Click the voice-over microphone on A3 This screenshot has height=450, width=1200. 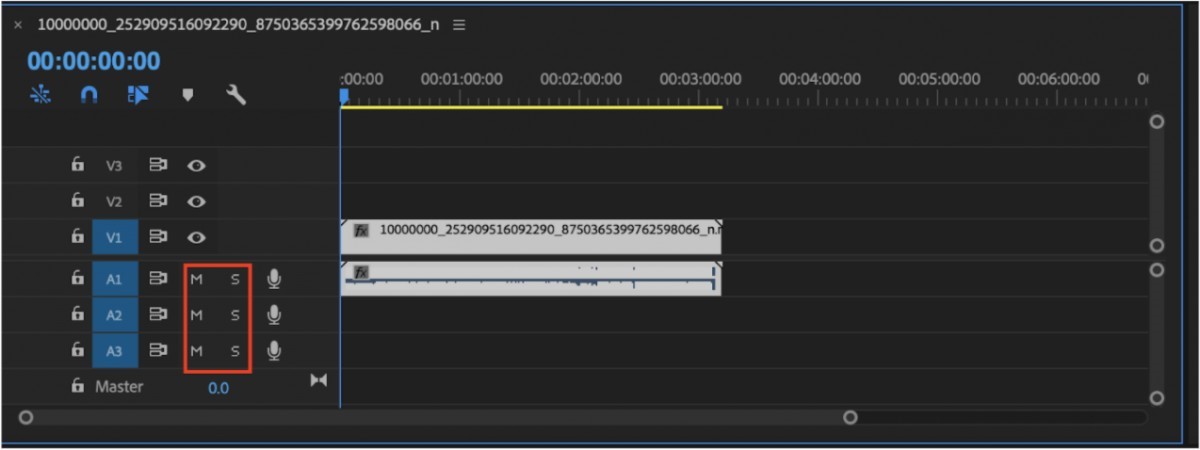tap(274, 351)
